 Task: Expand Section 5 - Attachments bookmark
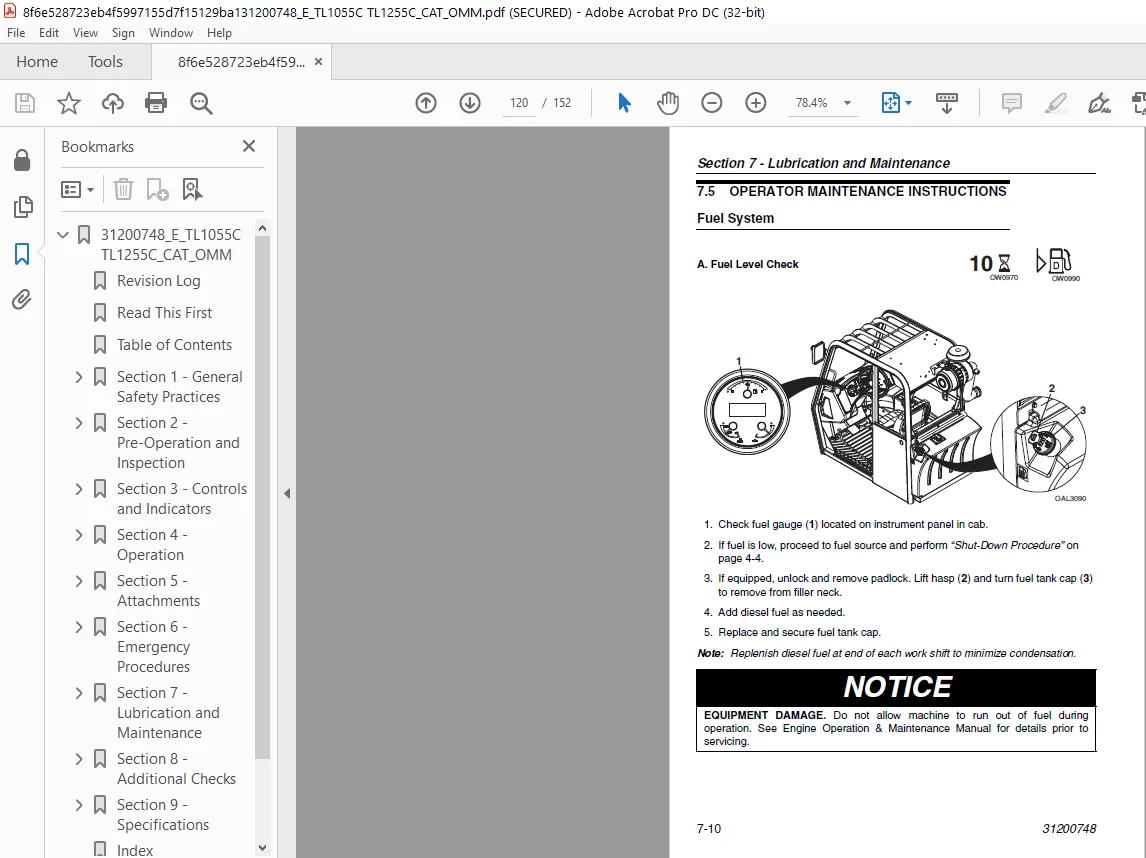79,581
